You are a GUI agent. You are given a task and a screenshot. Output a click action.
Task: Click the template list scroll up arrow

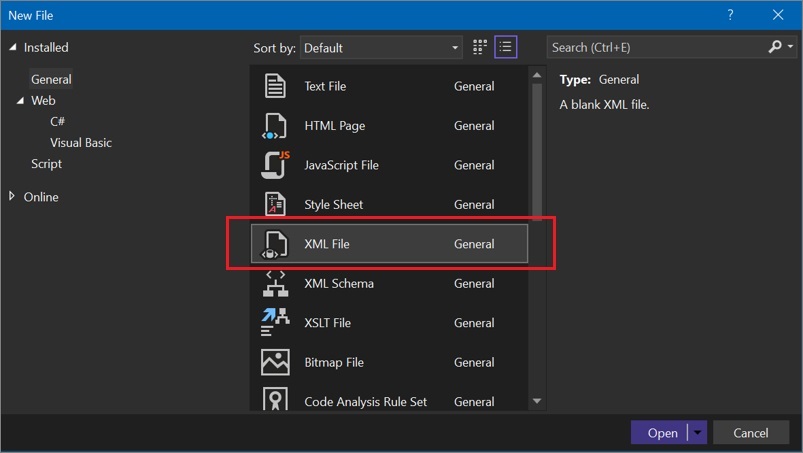[x=537, y=75]
